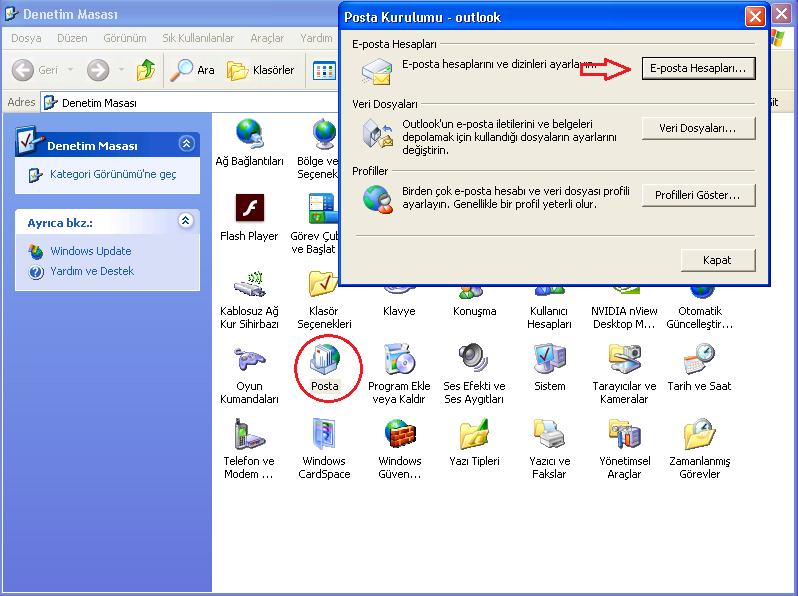Open Kullanıcı Hesapları item
Screen dimensions: 798x596
pyautogui.click(x=549, y=310)
